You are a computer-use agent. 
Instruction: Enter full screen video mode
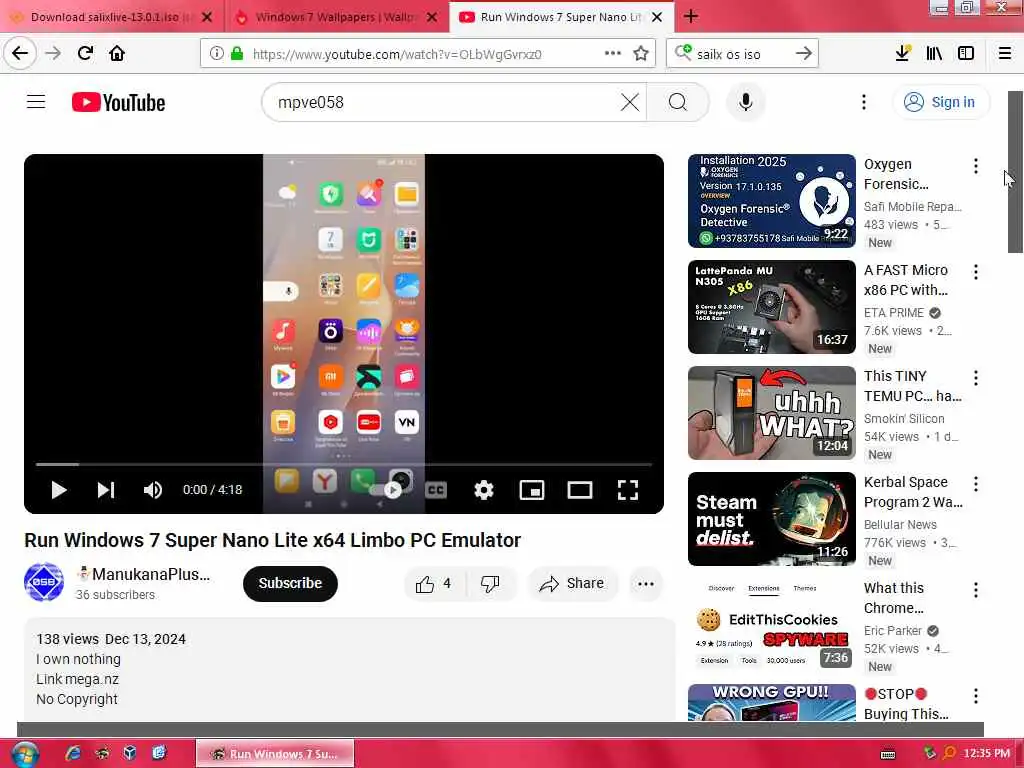(x=628, y=490)
